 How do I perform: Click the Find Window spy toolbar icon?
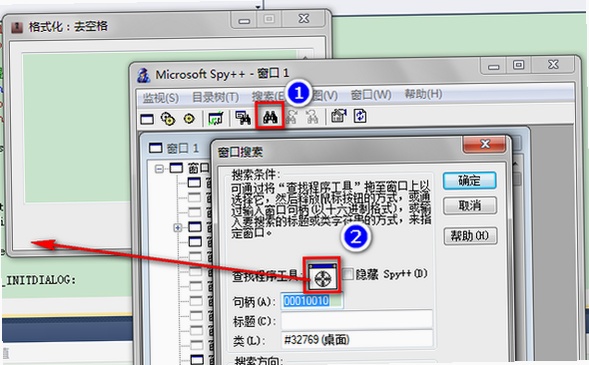click(243, 118)
